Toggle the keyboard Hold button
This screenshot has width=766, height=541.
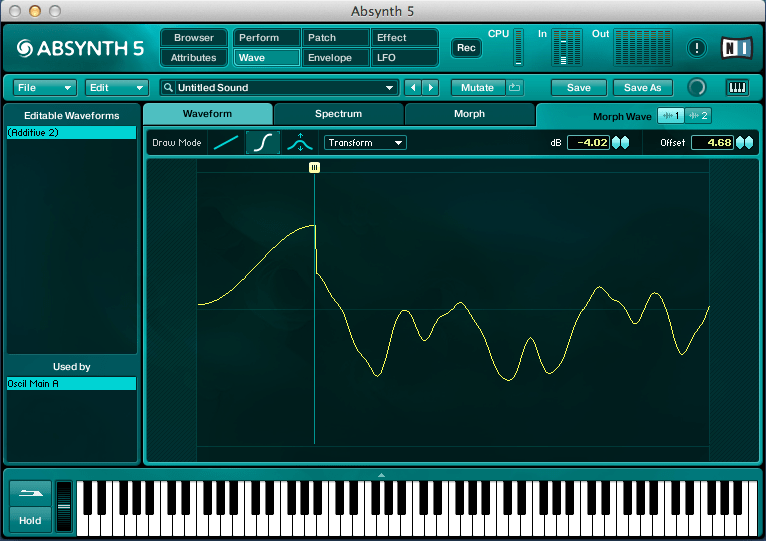(x=30, y=520)
